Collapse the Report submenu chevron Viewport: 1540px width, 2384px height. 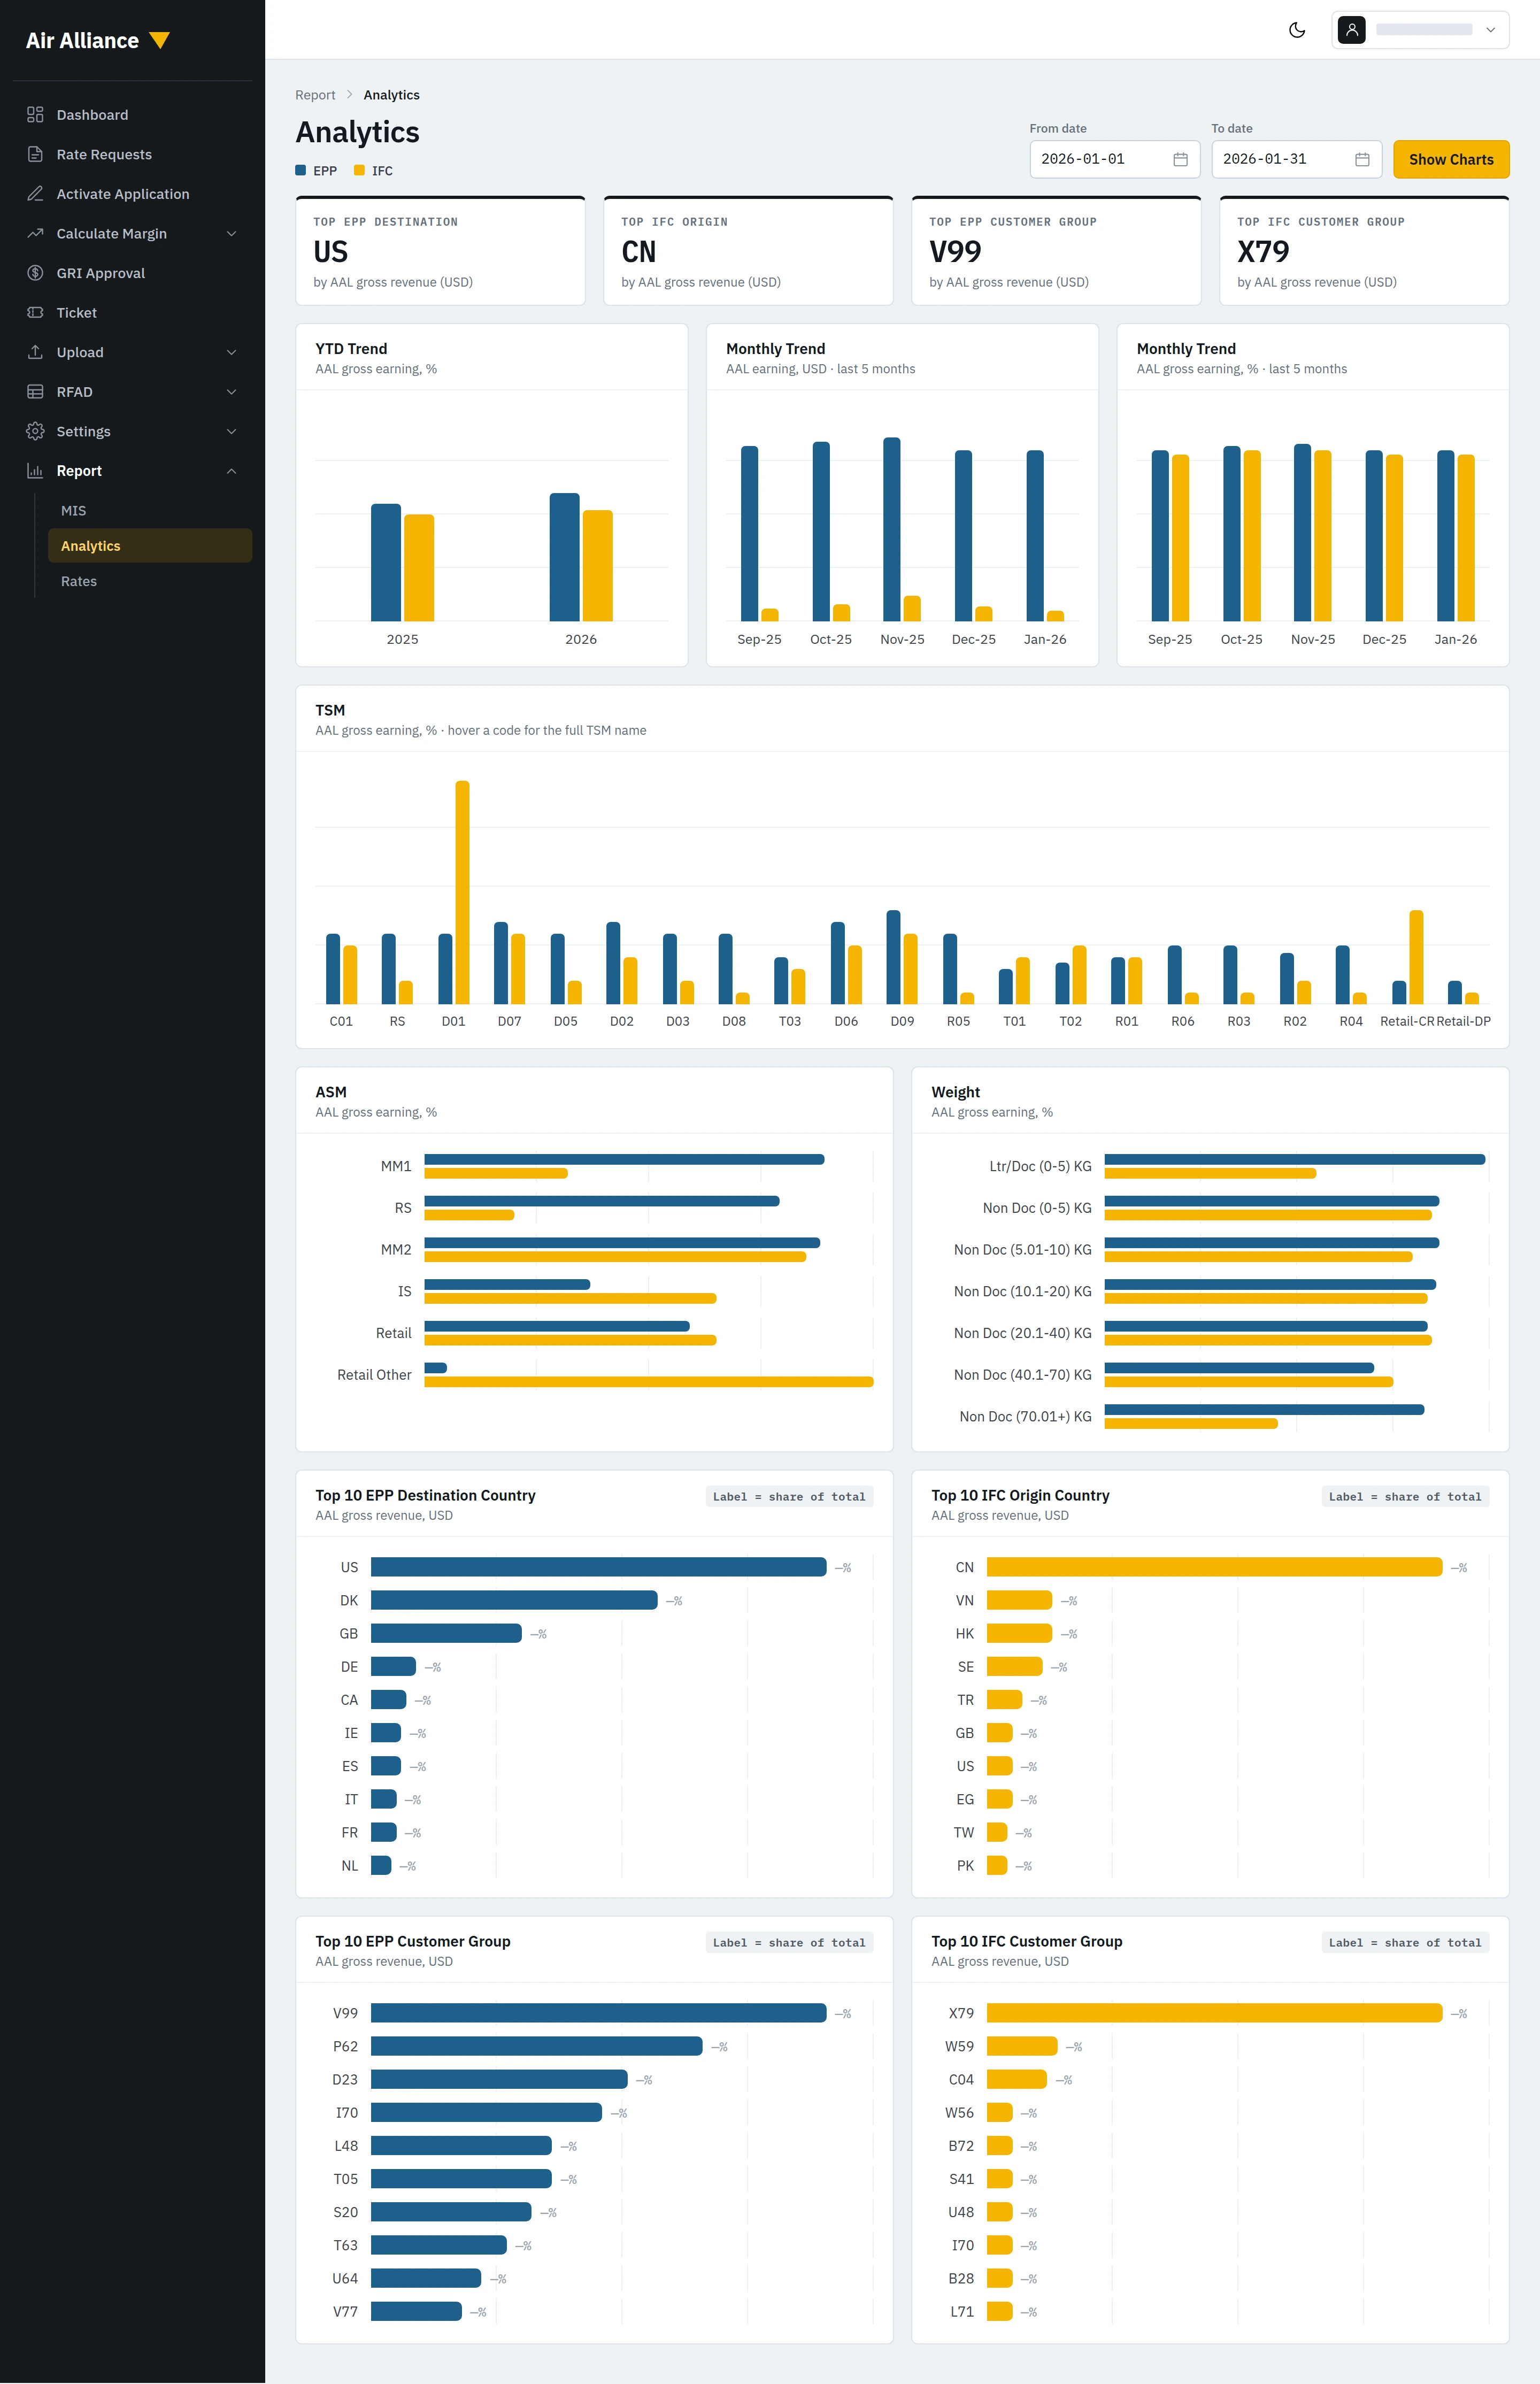click(x=231, y=471)
